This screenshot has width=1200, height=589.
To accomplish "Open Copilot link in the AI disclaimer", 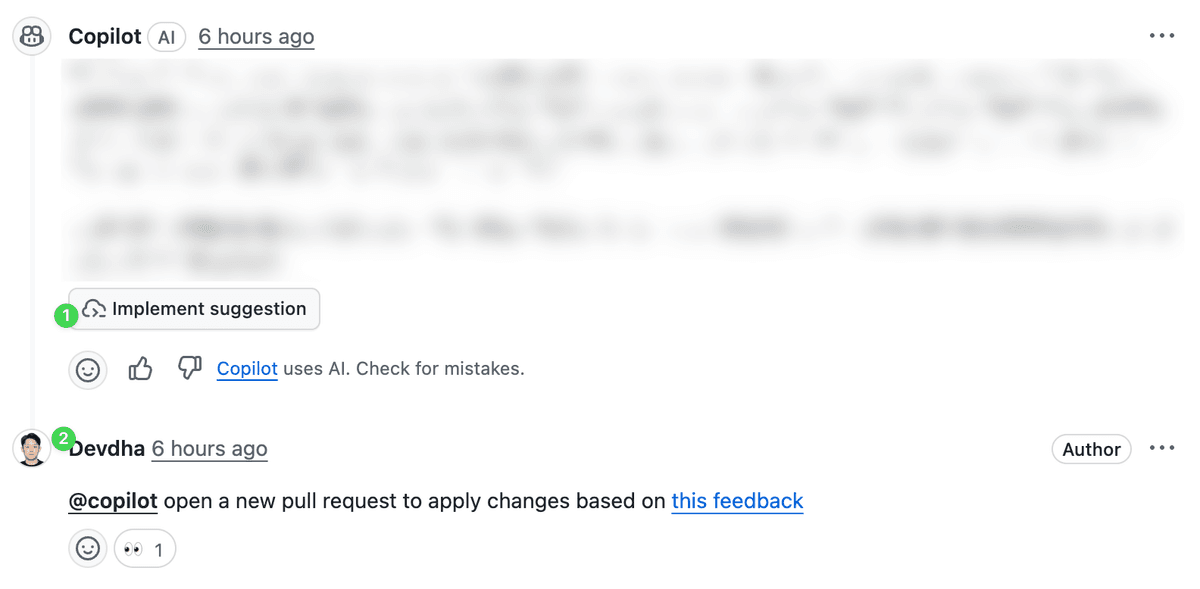I will click(x=247, y=369).
